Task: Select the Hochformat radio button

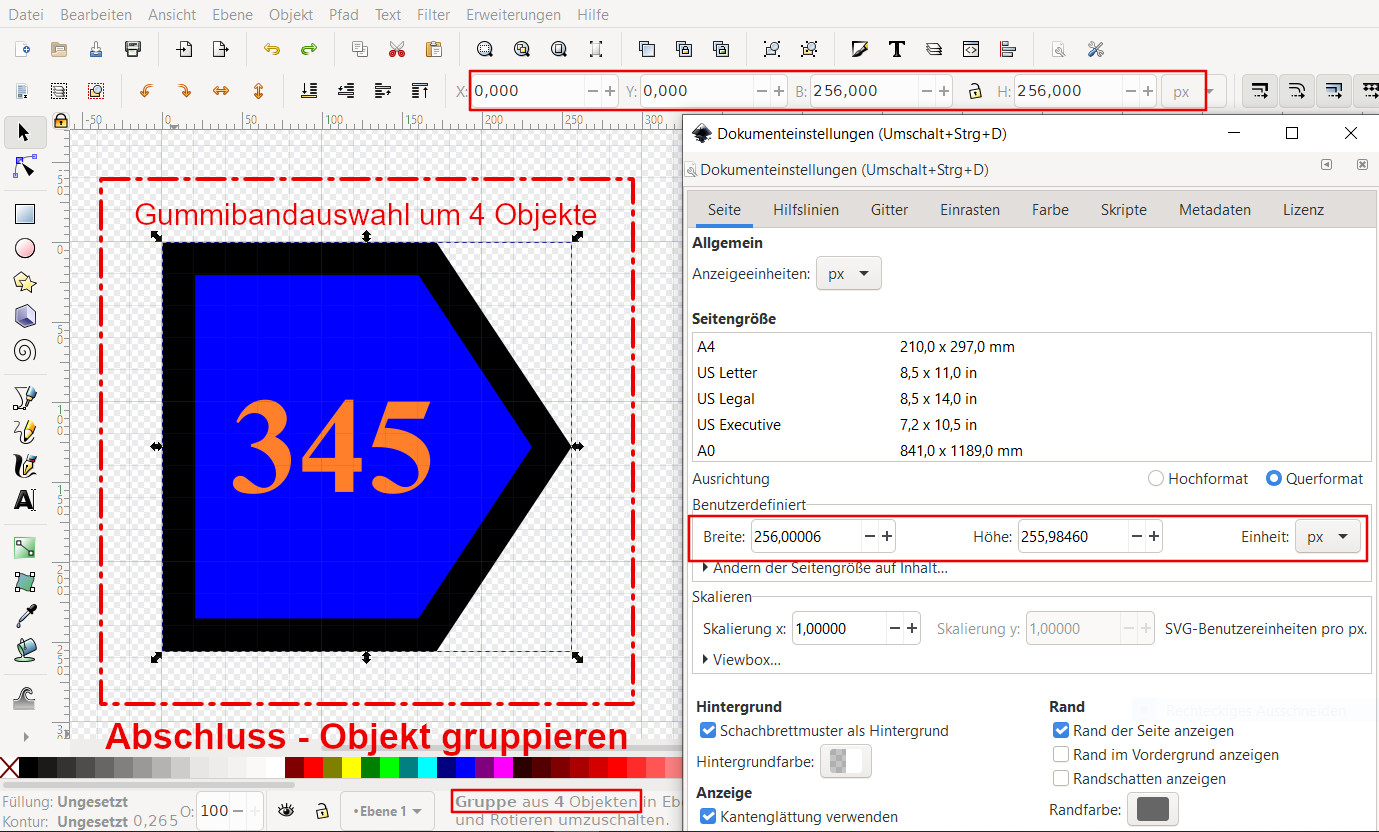Action: point(1156,479)
